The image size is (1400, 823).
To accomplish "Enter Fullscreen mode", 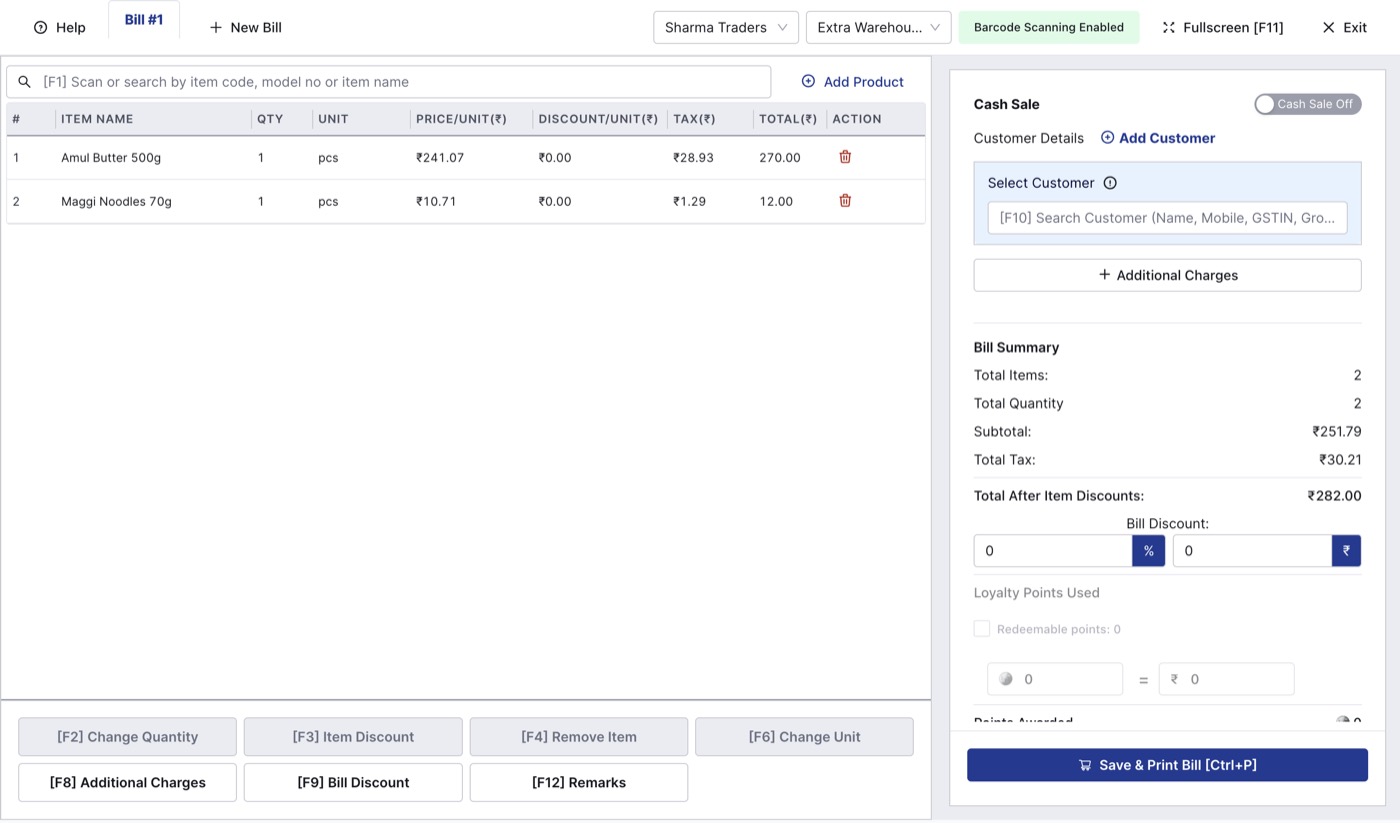I will click(1223, 28).
